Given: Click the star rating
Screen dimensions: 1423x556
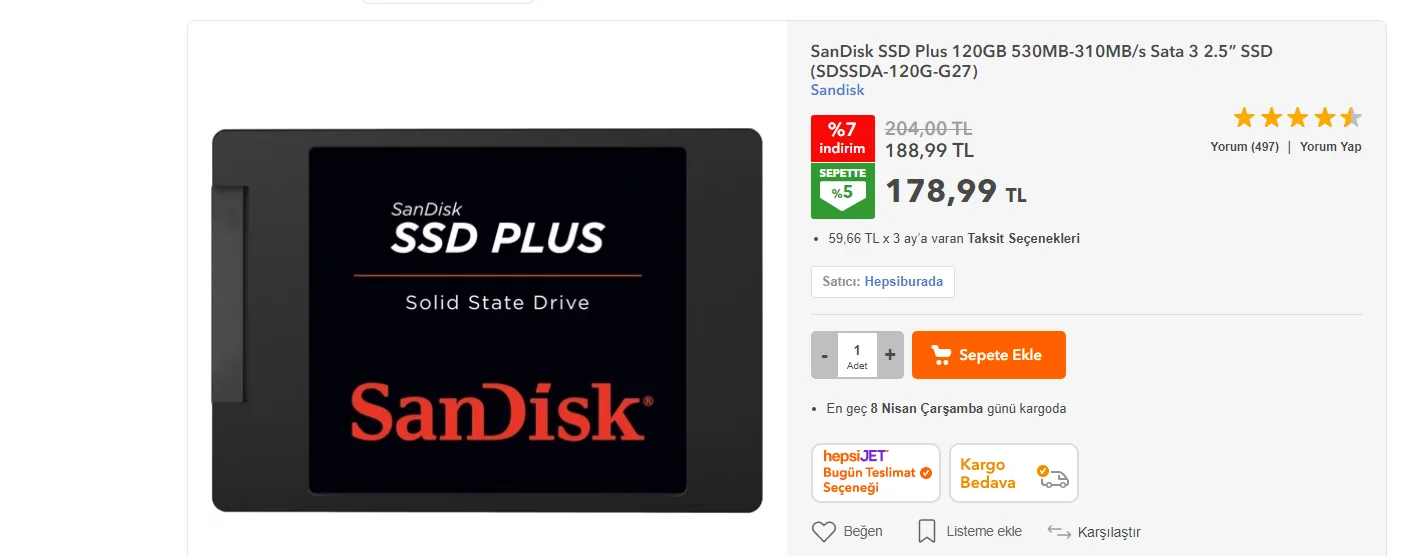Looking at the screenshot, I should pyautogui.click(x=1297, y=118).
